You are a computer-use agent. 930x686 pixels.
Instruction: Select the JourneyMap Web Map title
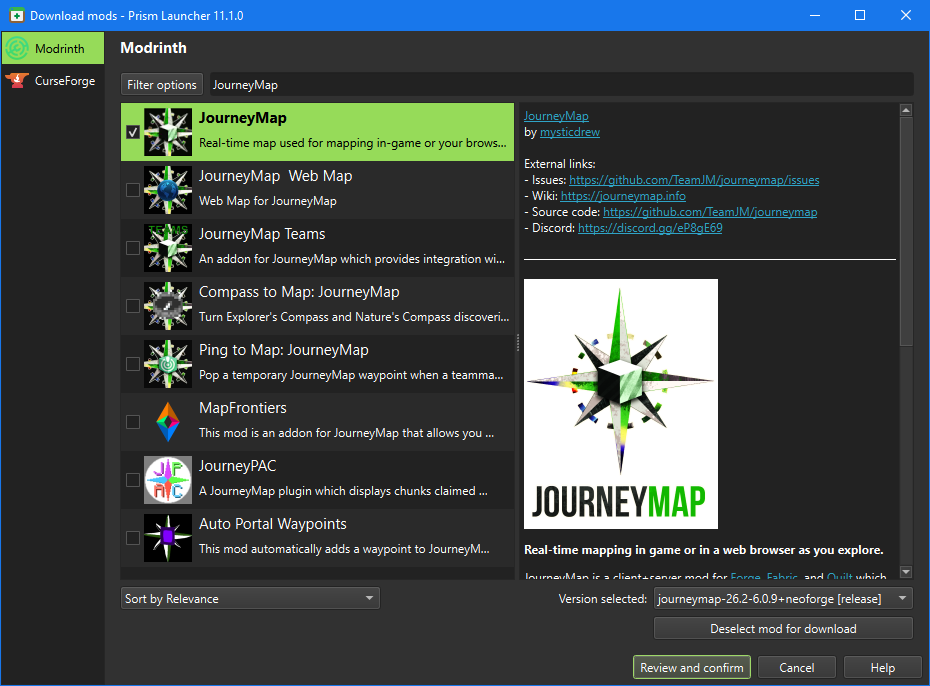[x=276, y=176]
